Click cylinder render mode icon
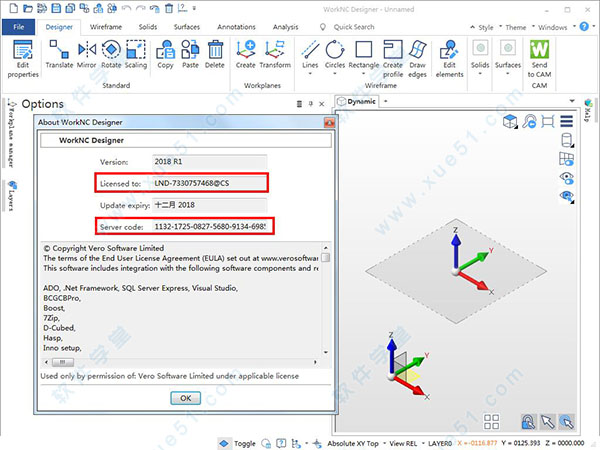Screen dimensions: 600x450 tap(567, 140)
